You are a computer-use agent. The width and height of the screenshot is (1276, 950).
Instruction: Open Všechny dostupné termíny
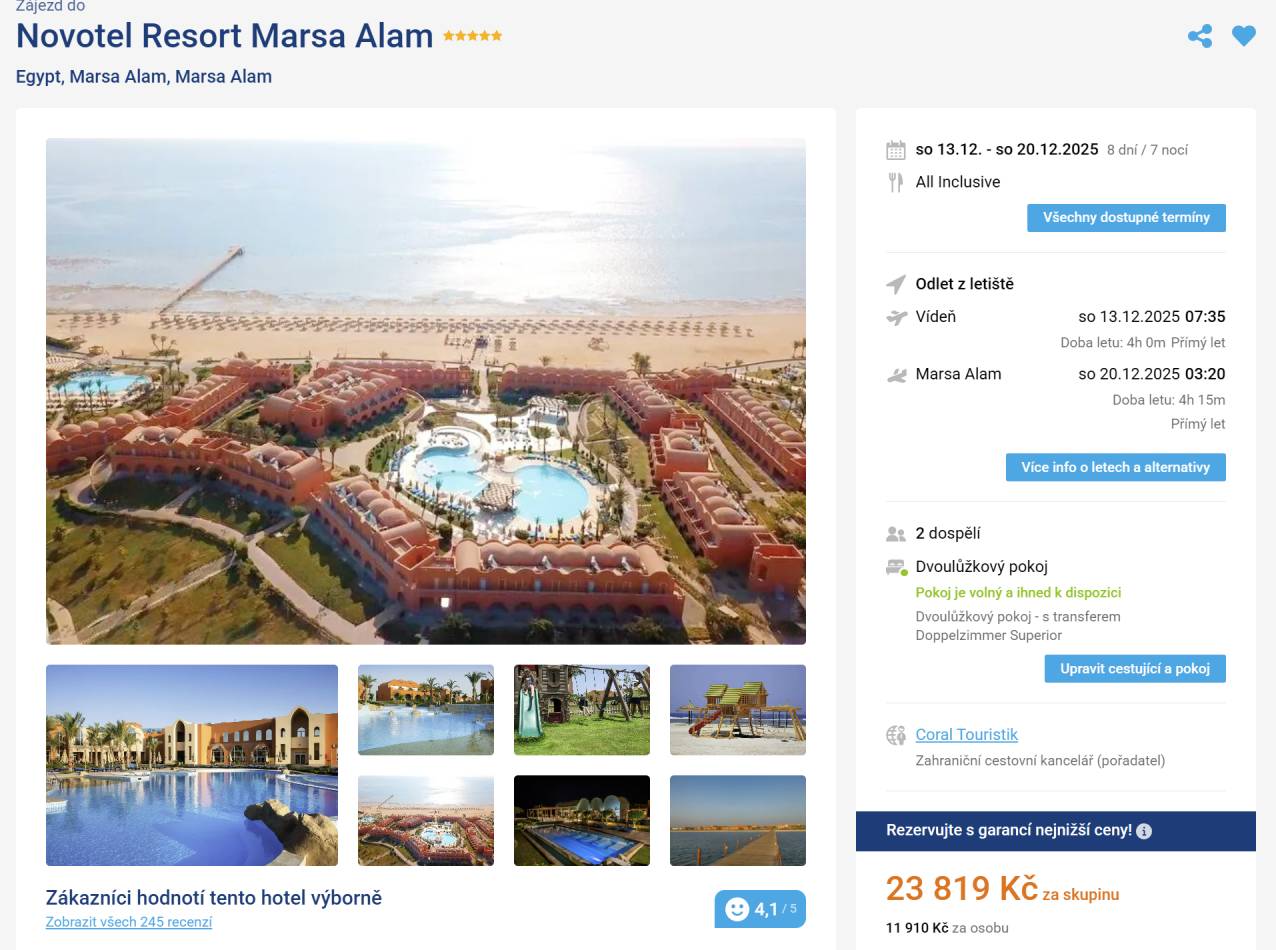(1126, 218)
